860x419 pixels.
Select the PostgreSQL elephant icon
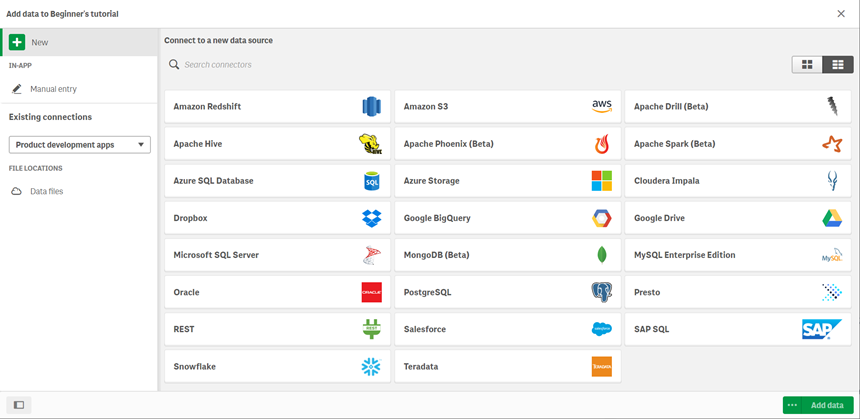click(601, 292)
